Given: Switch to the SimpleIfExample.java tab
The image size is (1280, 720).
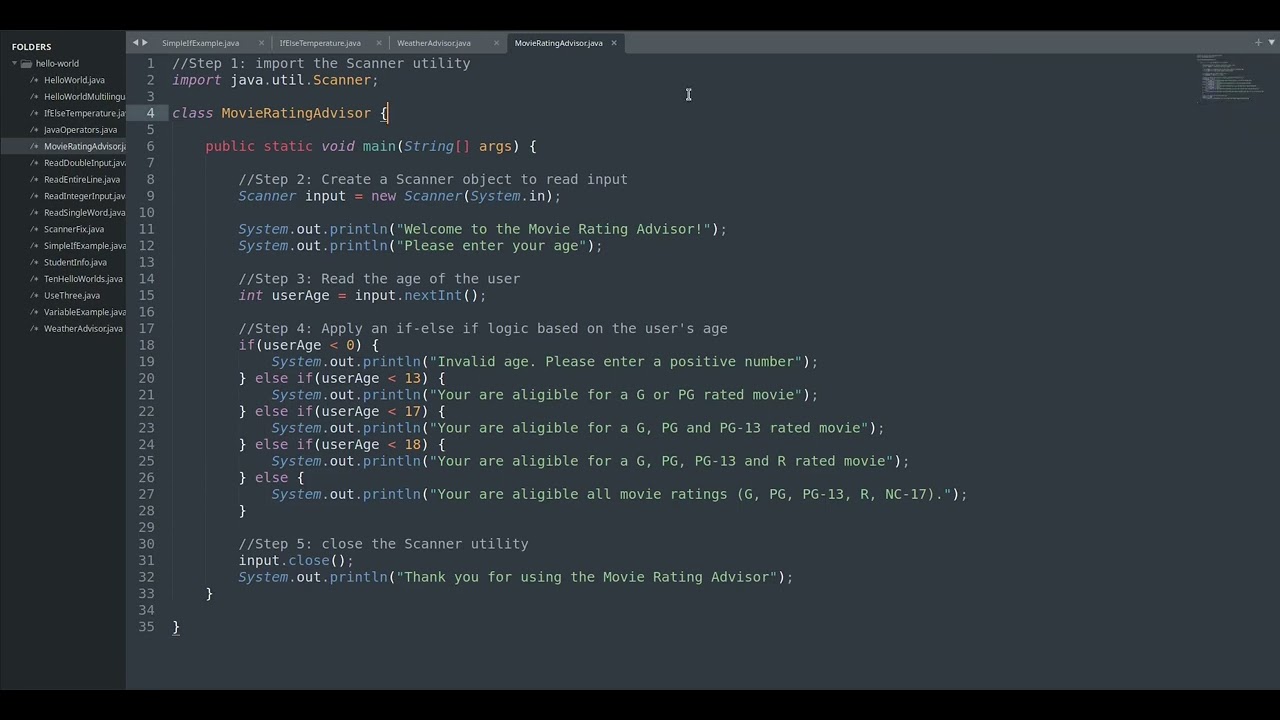Looking at the screenshot, I should coord(200,43).
